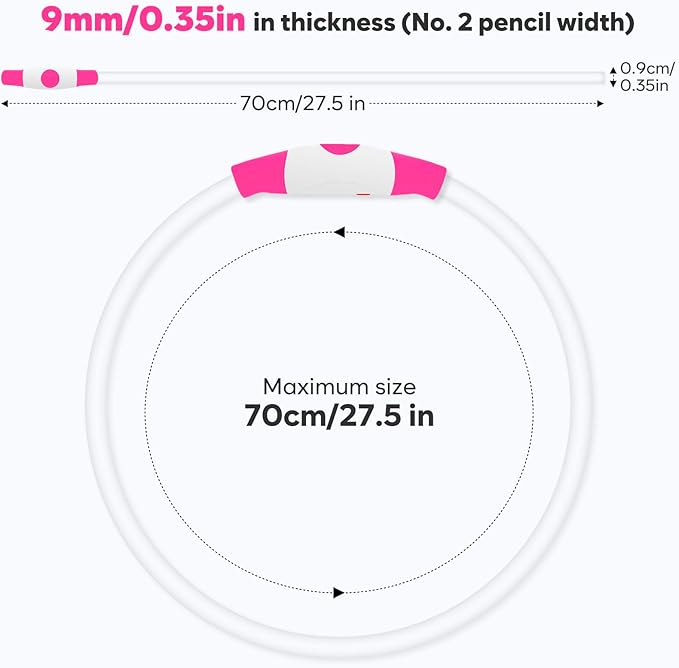Screen dimensions: 679x668
Task: Click the 70cm/27.5 in label under the straight collar
Action: pyautogui.click(x=304, y=102)
